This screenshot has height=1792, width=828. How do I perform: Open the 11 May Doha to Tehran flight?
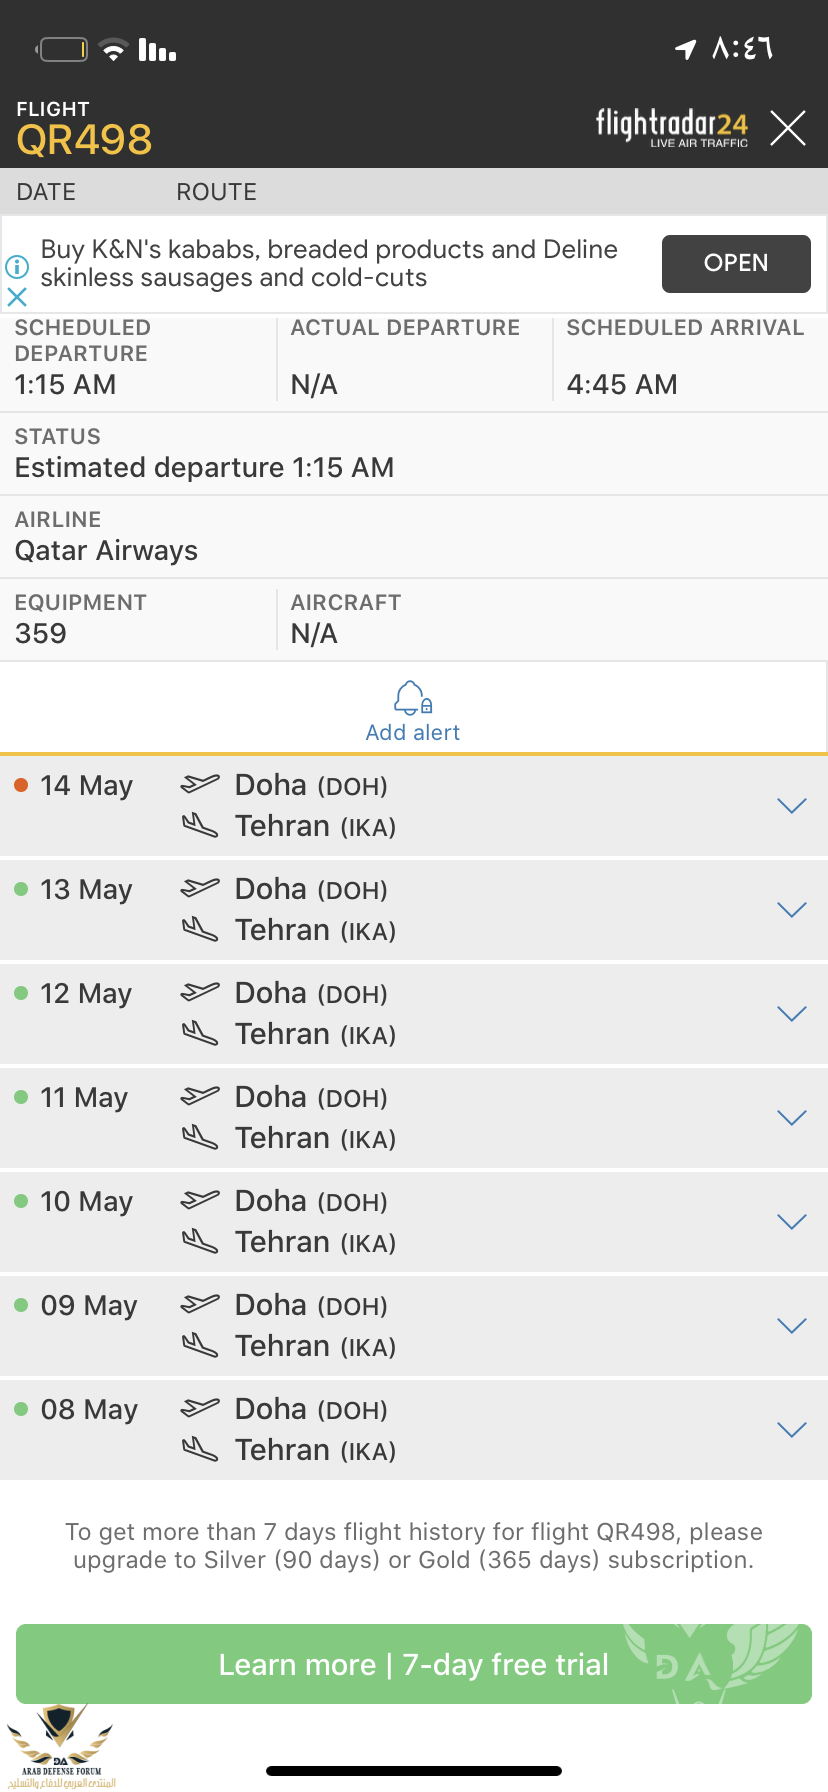(414, 1118)
